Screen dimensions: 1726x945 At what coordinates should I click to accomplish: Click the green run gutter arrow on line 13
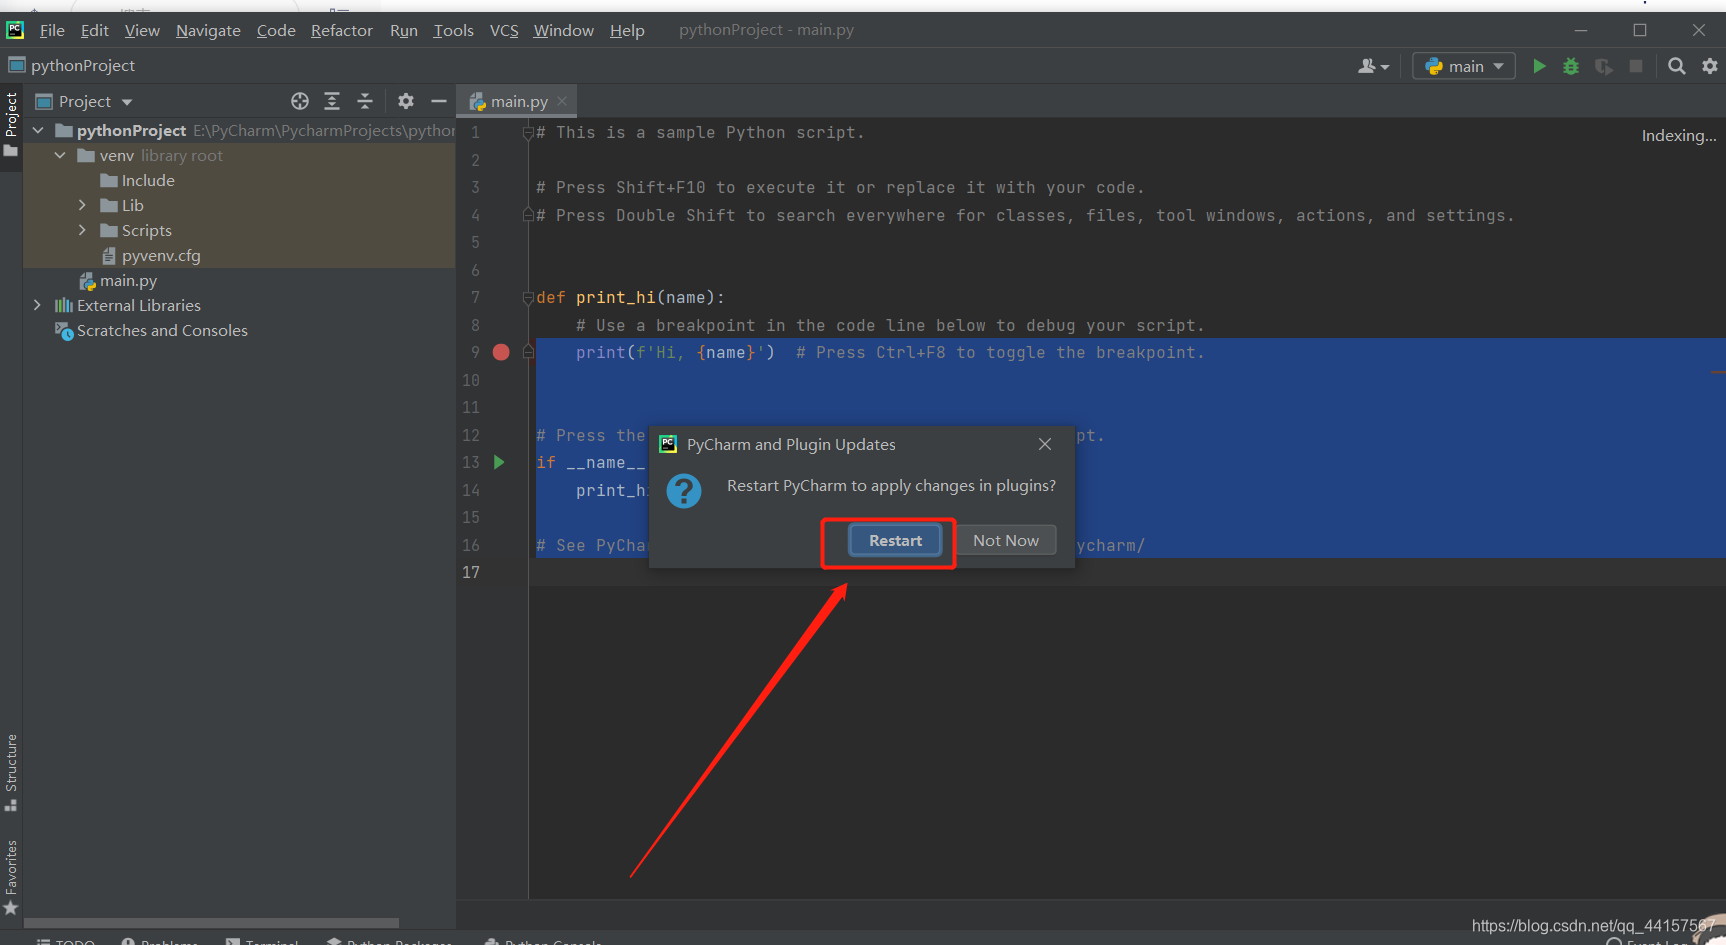tap(499, 462)
